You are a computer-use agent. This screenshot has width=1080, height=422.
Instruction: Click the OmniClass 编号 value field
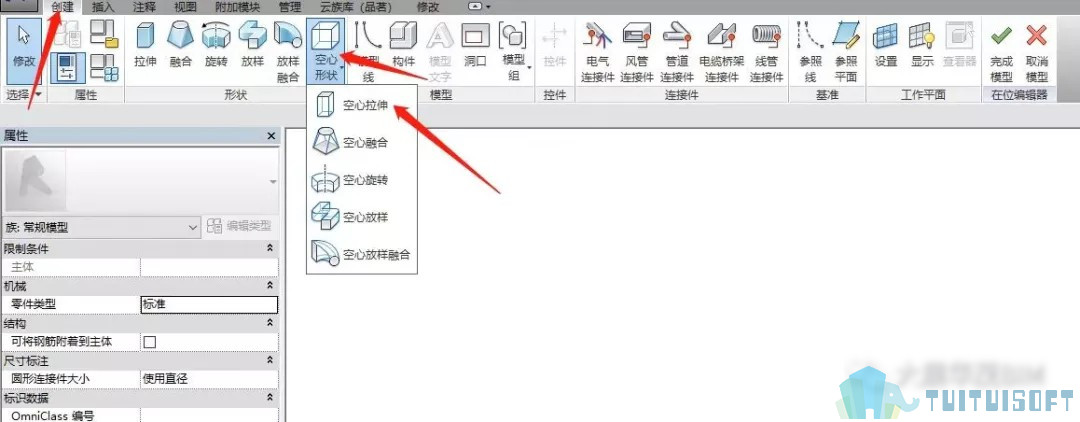[x=209, y=415]
